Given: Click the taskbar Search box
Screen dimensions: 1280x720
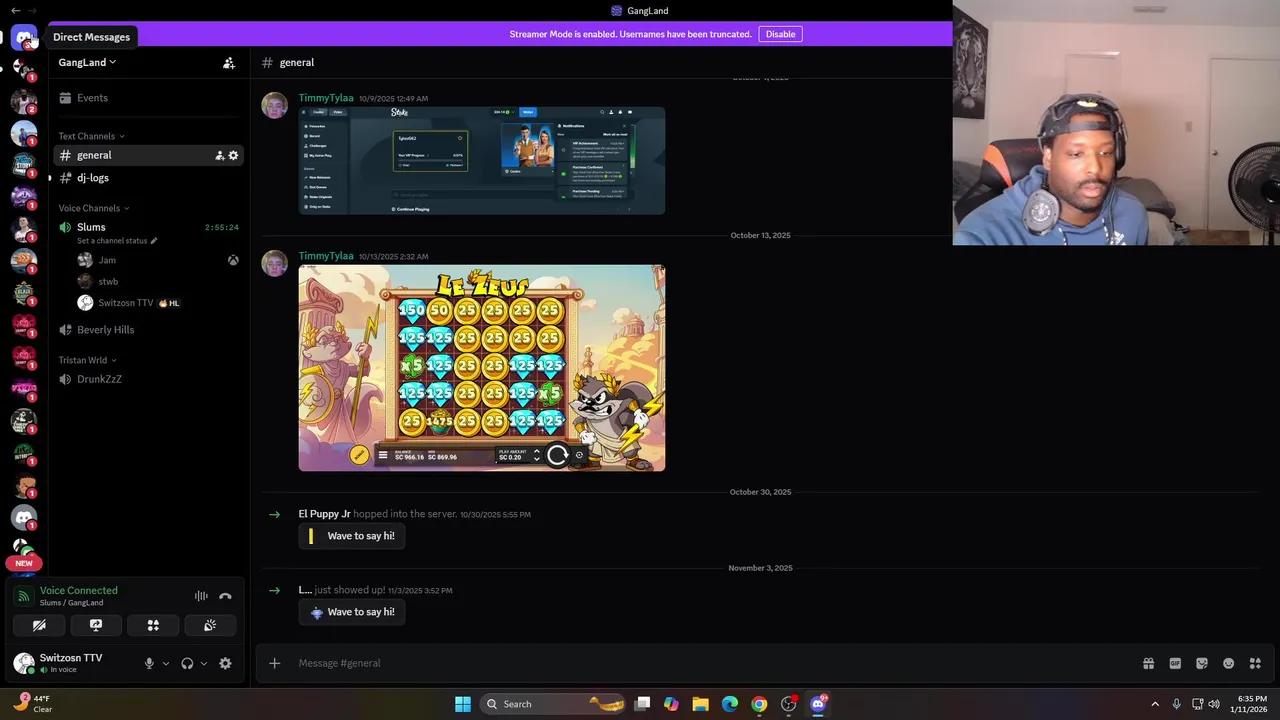Looking at the screenshot, I should (554, 704).
